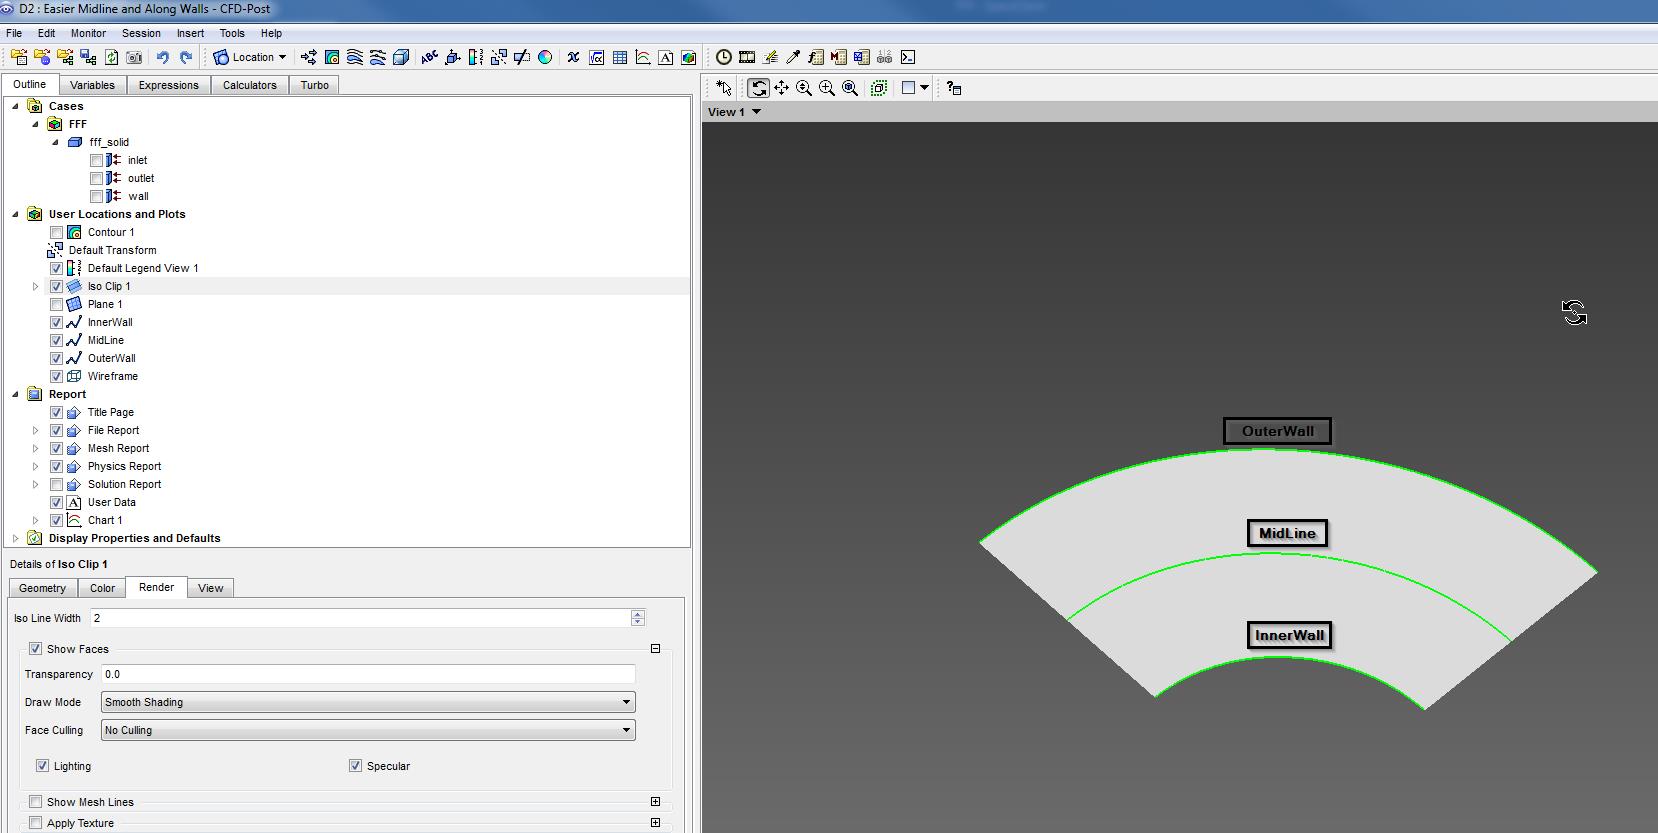Insert Text object (ABC icon)
This screenshot has width=1658, height=833.
click(430, 57)
